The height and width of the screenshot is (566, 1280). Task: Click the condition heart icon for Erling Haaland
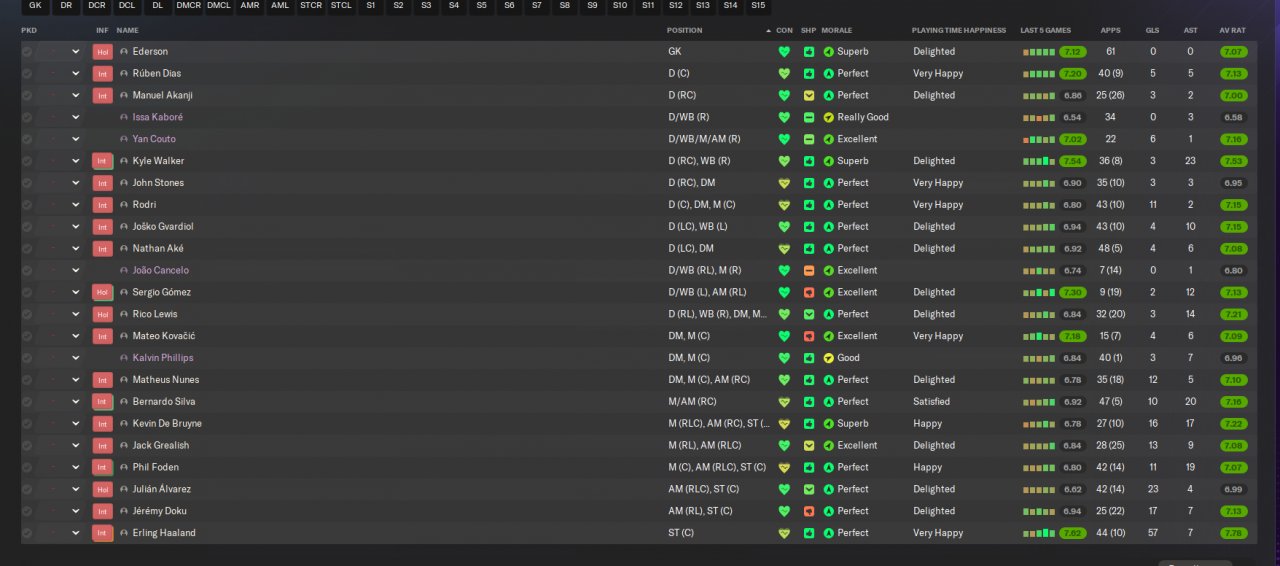point(784,533)
